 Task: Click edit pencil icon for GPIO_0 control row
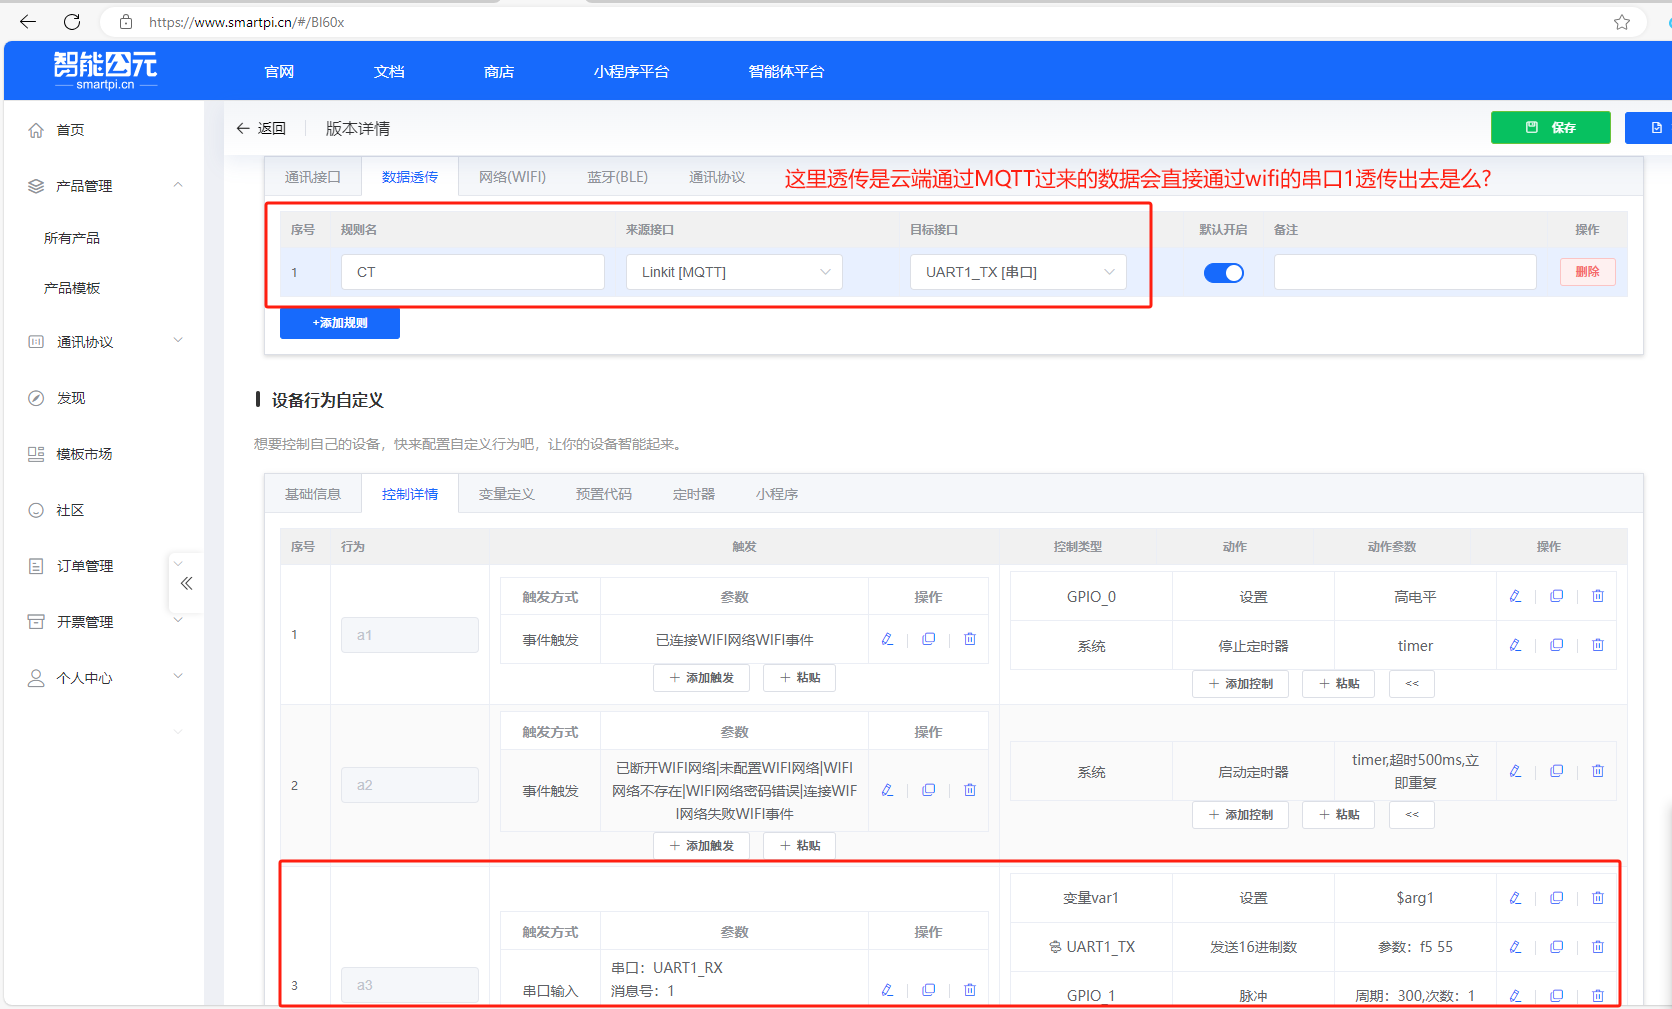[1515, 596]
